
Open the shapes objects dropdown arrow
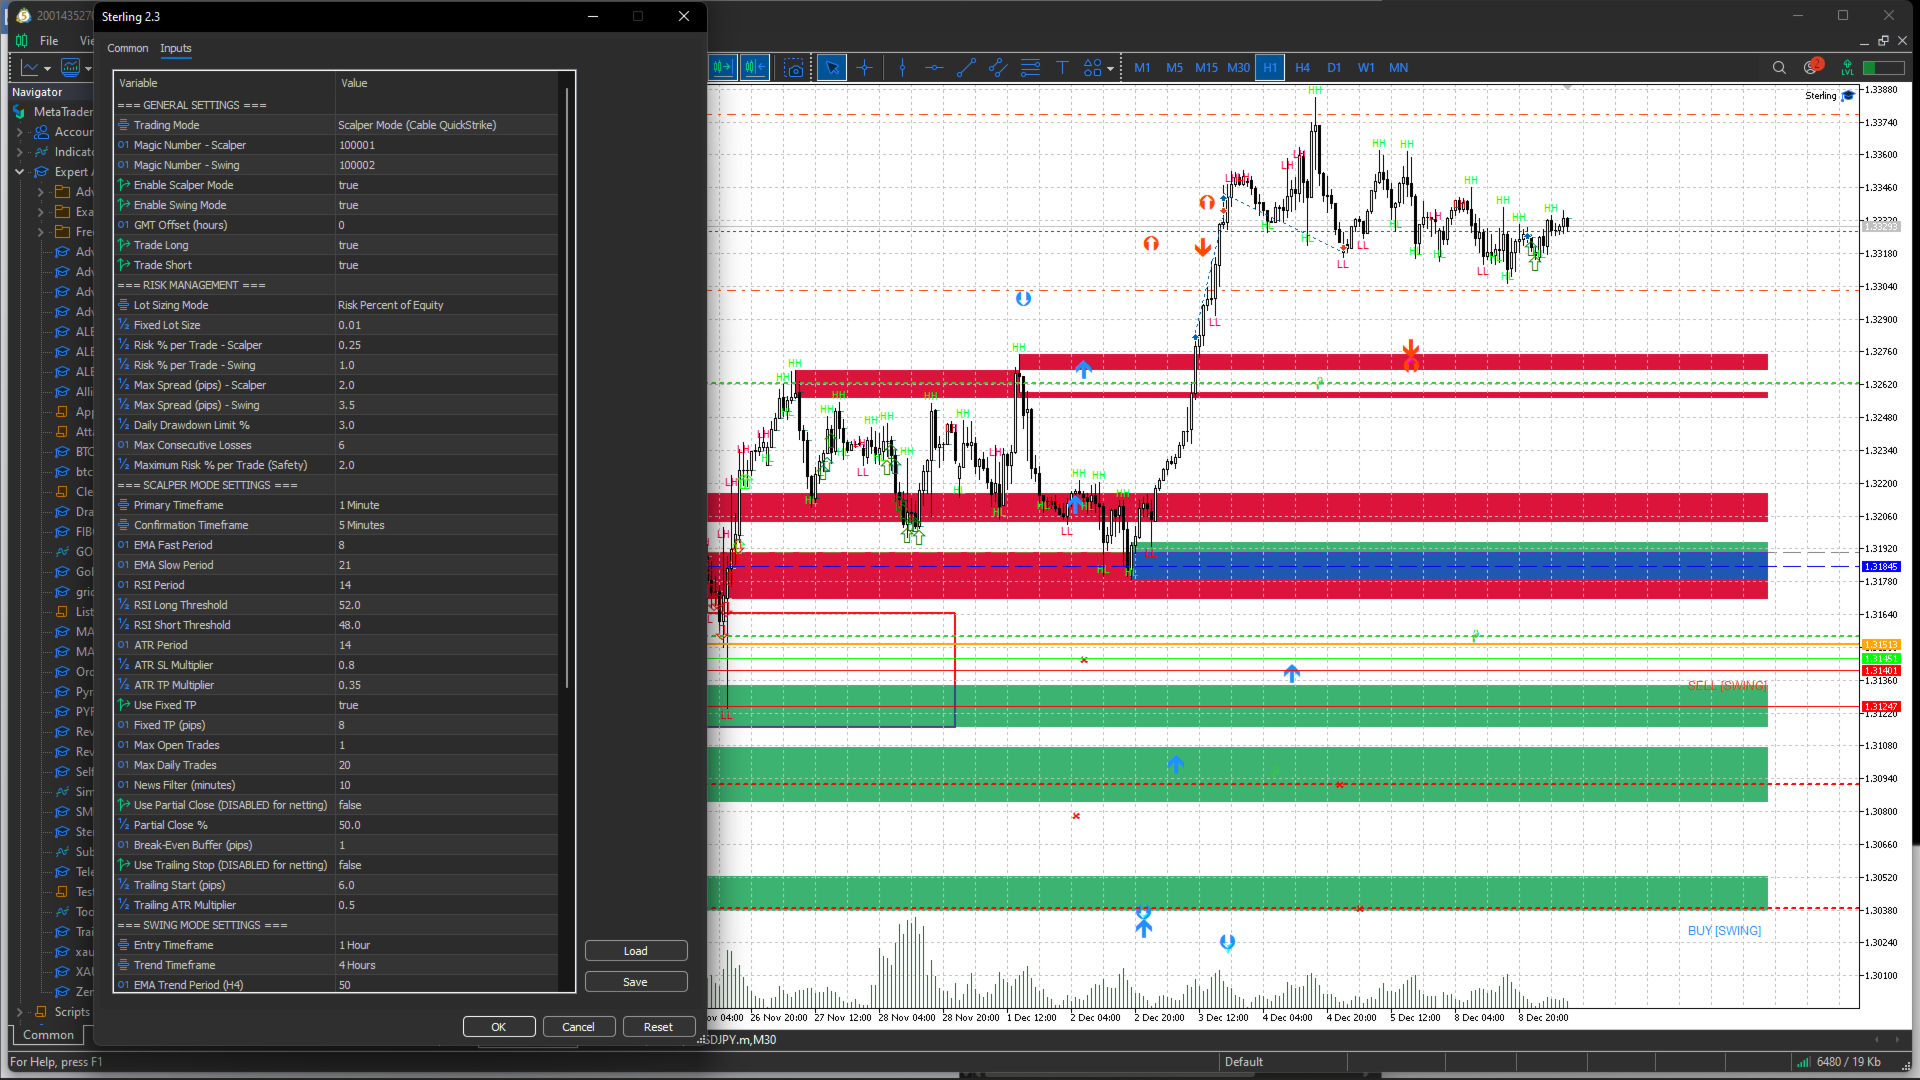click(x=1110, y=69)
